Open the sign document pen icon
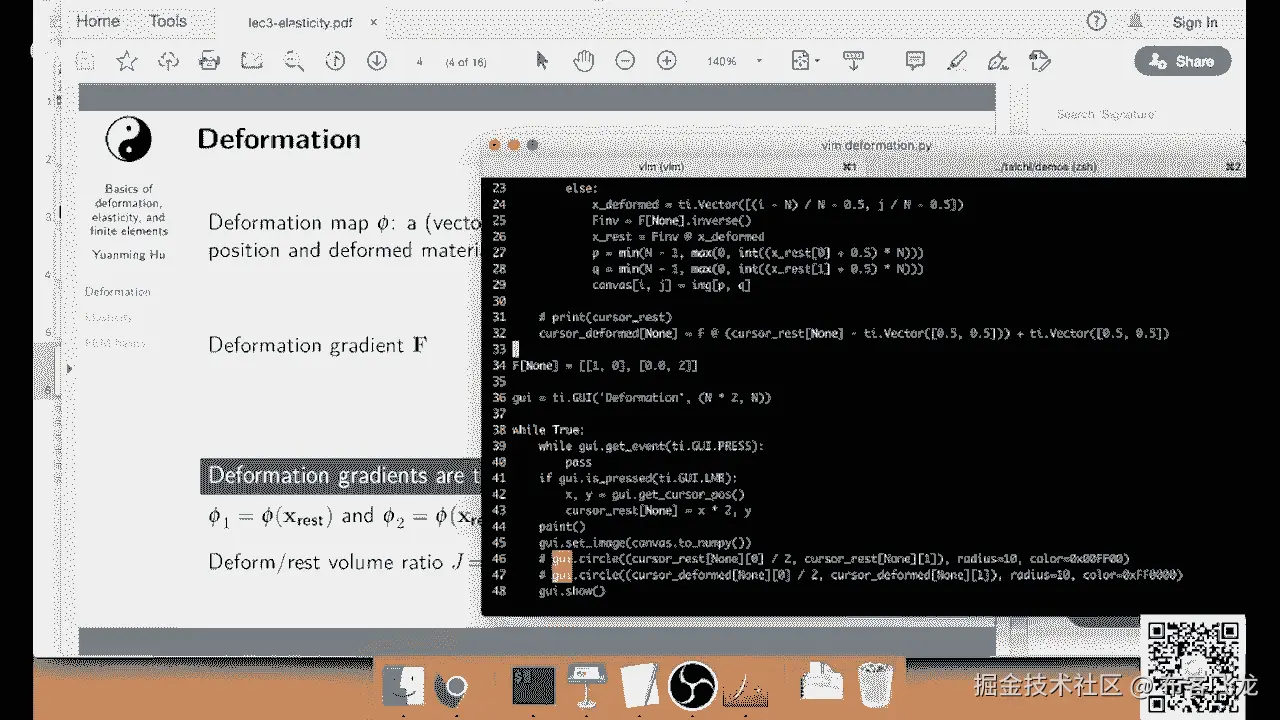The image size is (1280, 720). click(x=997, y=61)
